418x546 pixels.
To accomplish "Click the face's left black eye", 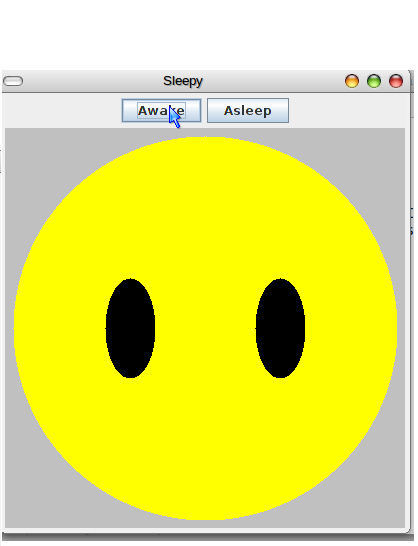I will [130, 328].
